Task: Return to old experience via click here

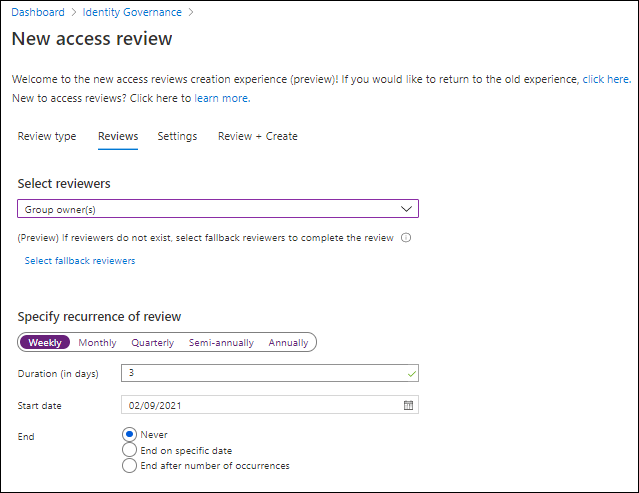Action: (x=606, y=78)
